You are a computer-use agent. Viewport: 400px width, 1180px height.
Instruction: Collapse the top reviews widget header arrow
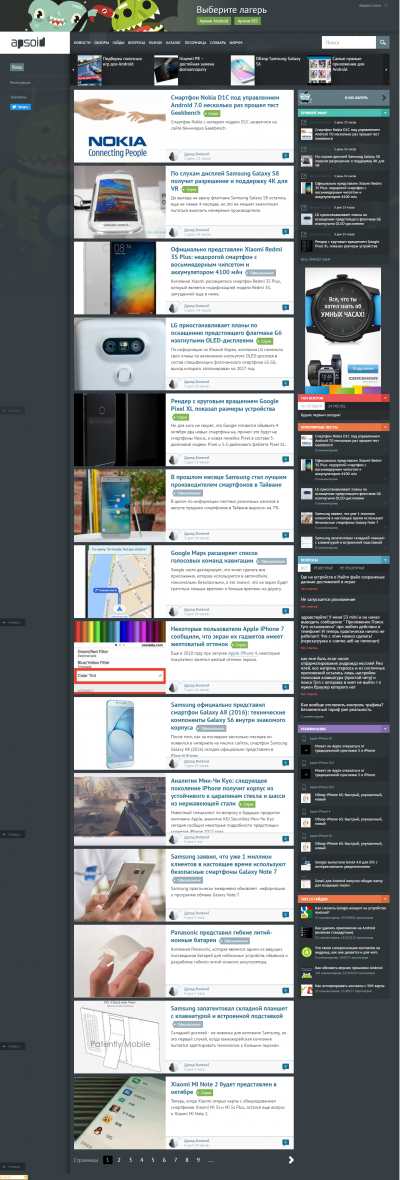(386, 398)
